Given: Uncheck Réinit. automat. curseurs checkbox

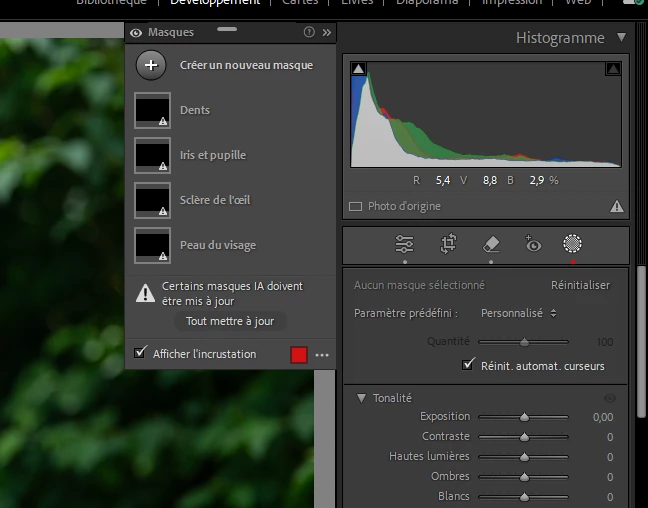Looking at the screenshot, I should (468, 365).
